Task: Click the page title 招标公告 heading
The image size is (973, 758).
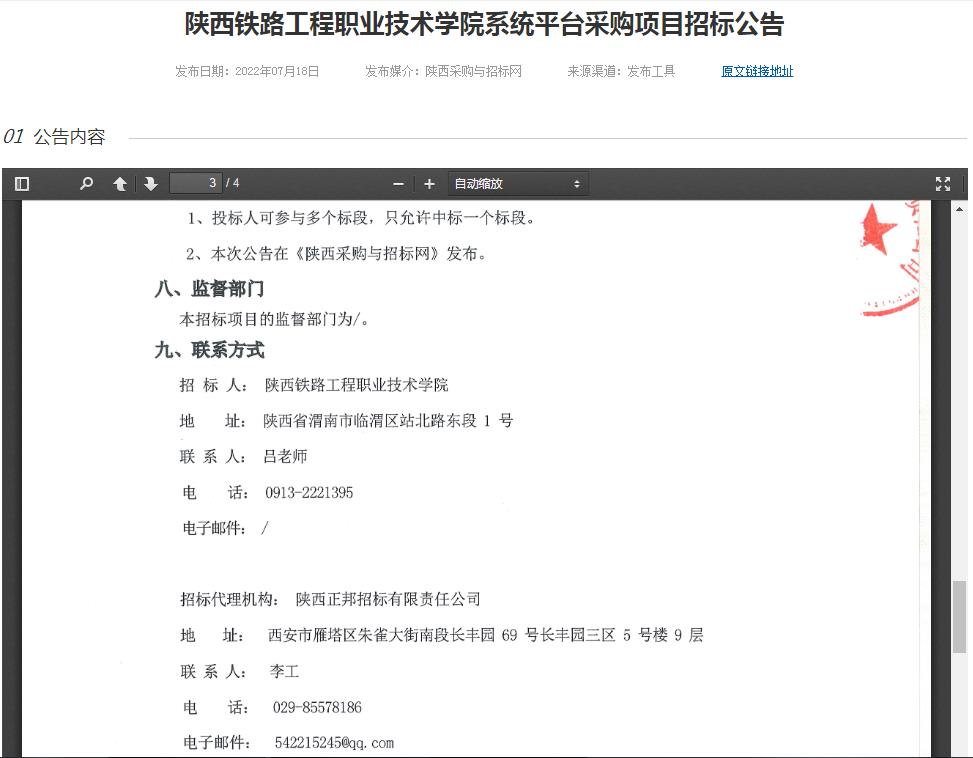Action: point(484,24)
